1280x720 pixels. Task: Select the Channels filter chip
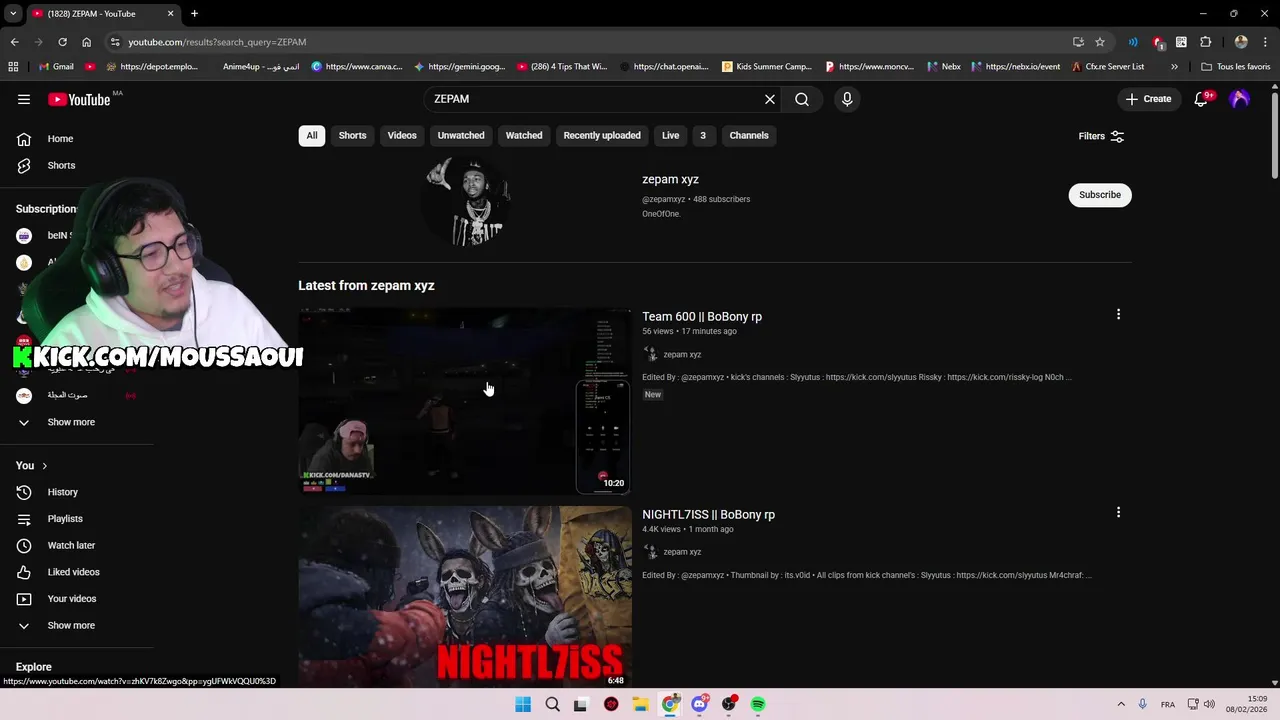(x=749, y=136)
